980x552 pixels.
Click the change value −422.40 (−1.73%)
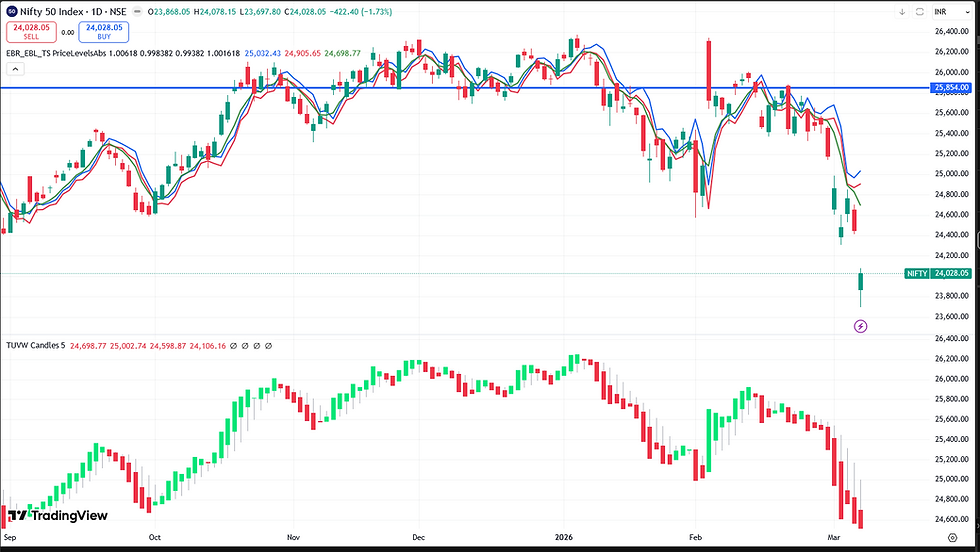tap(361, 11)
